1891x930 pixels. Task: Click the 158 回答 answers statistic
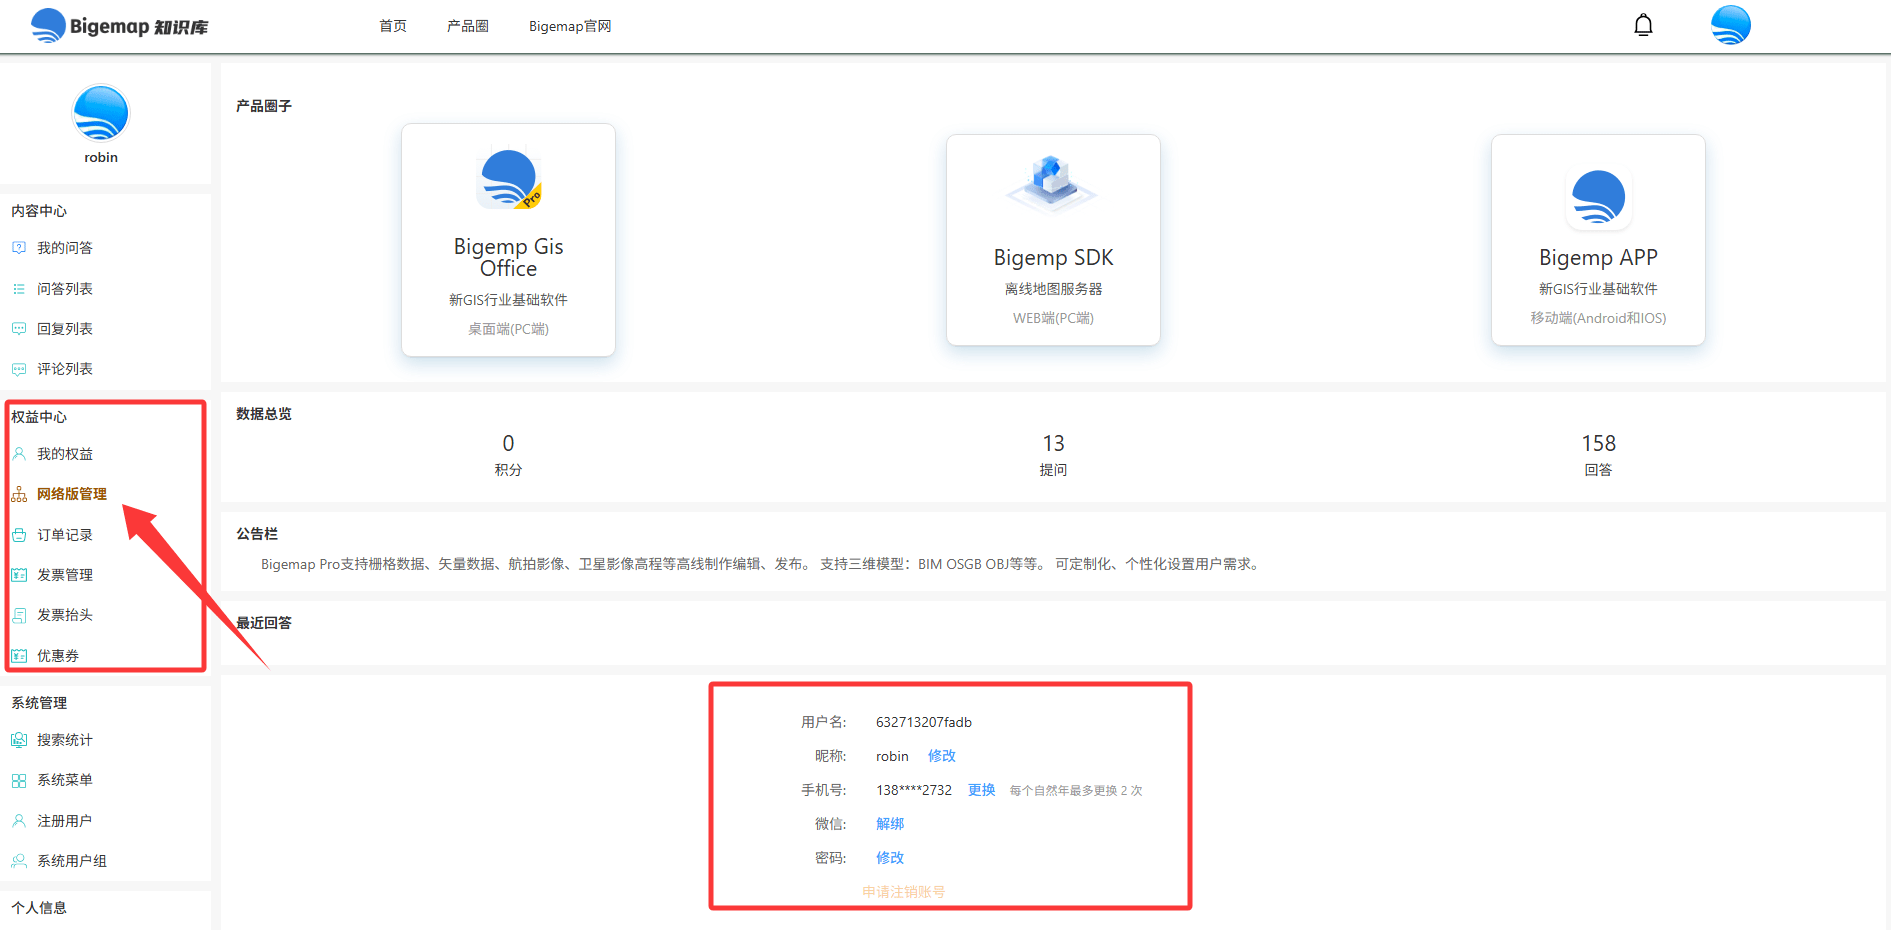pos(1598,454)
